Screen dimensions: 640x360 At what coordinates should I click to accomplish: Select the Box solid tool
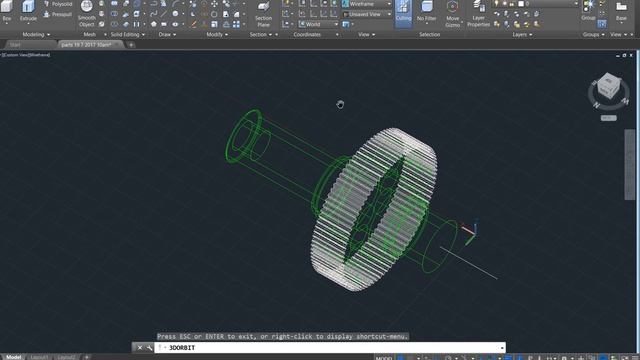pos(7,11)
